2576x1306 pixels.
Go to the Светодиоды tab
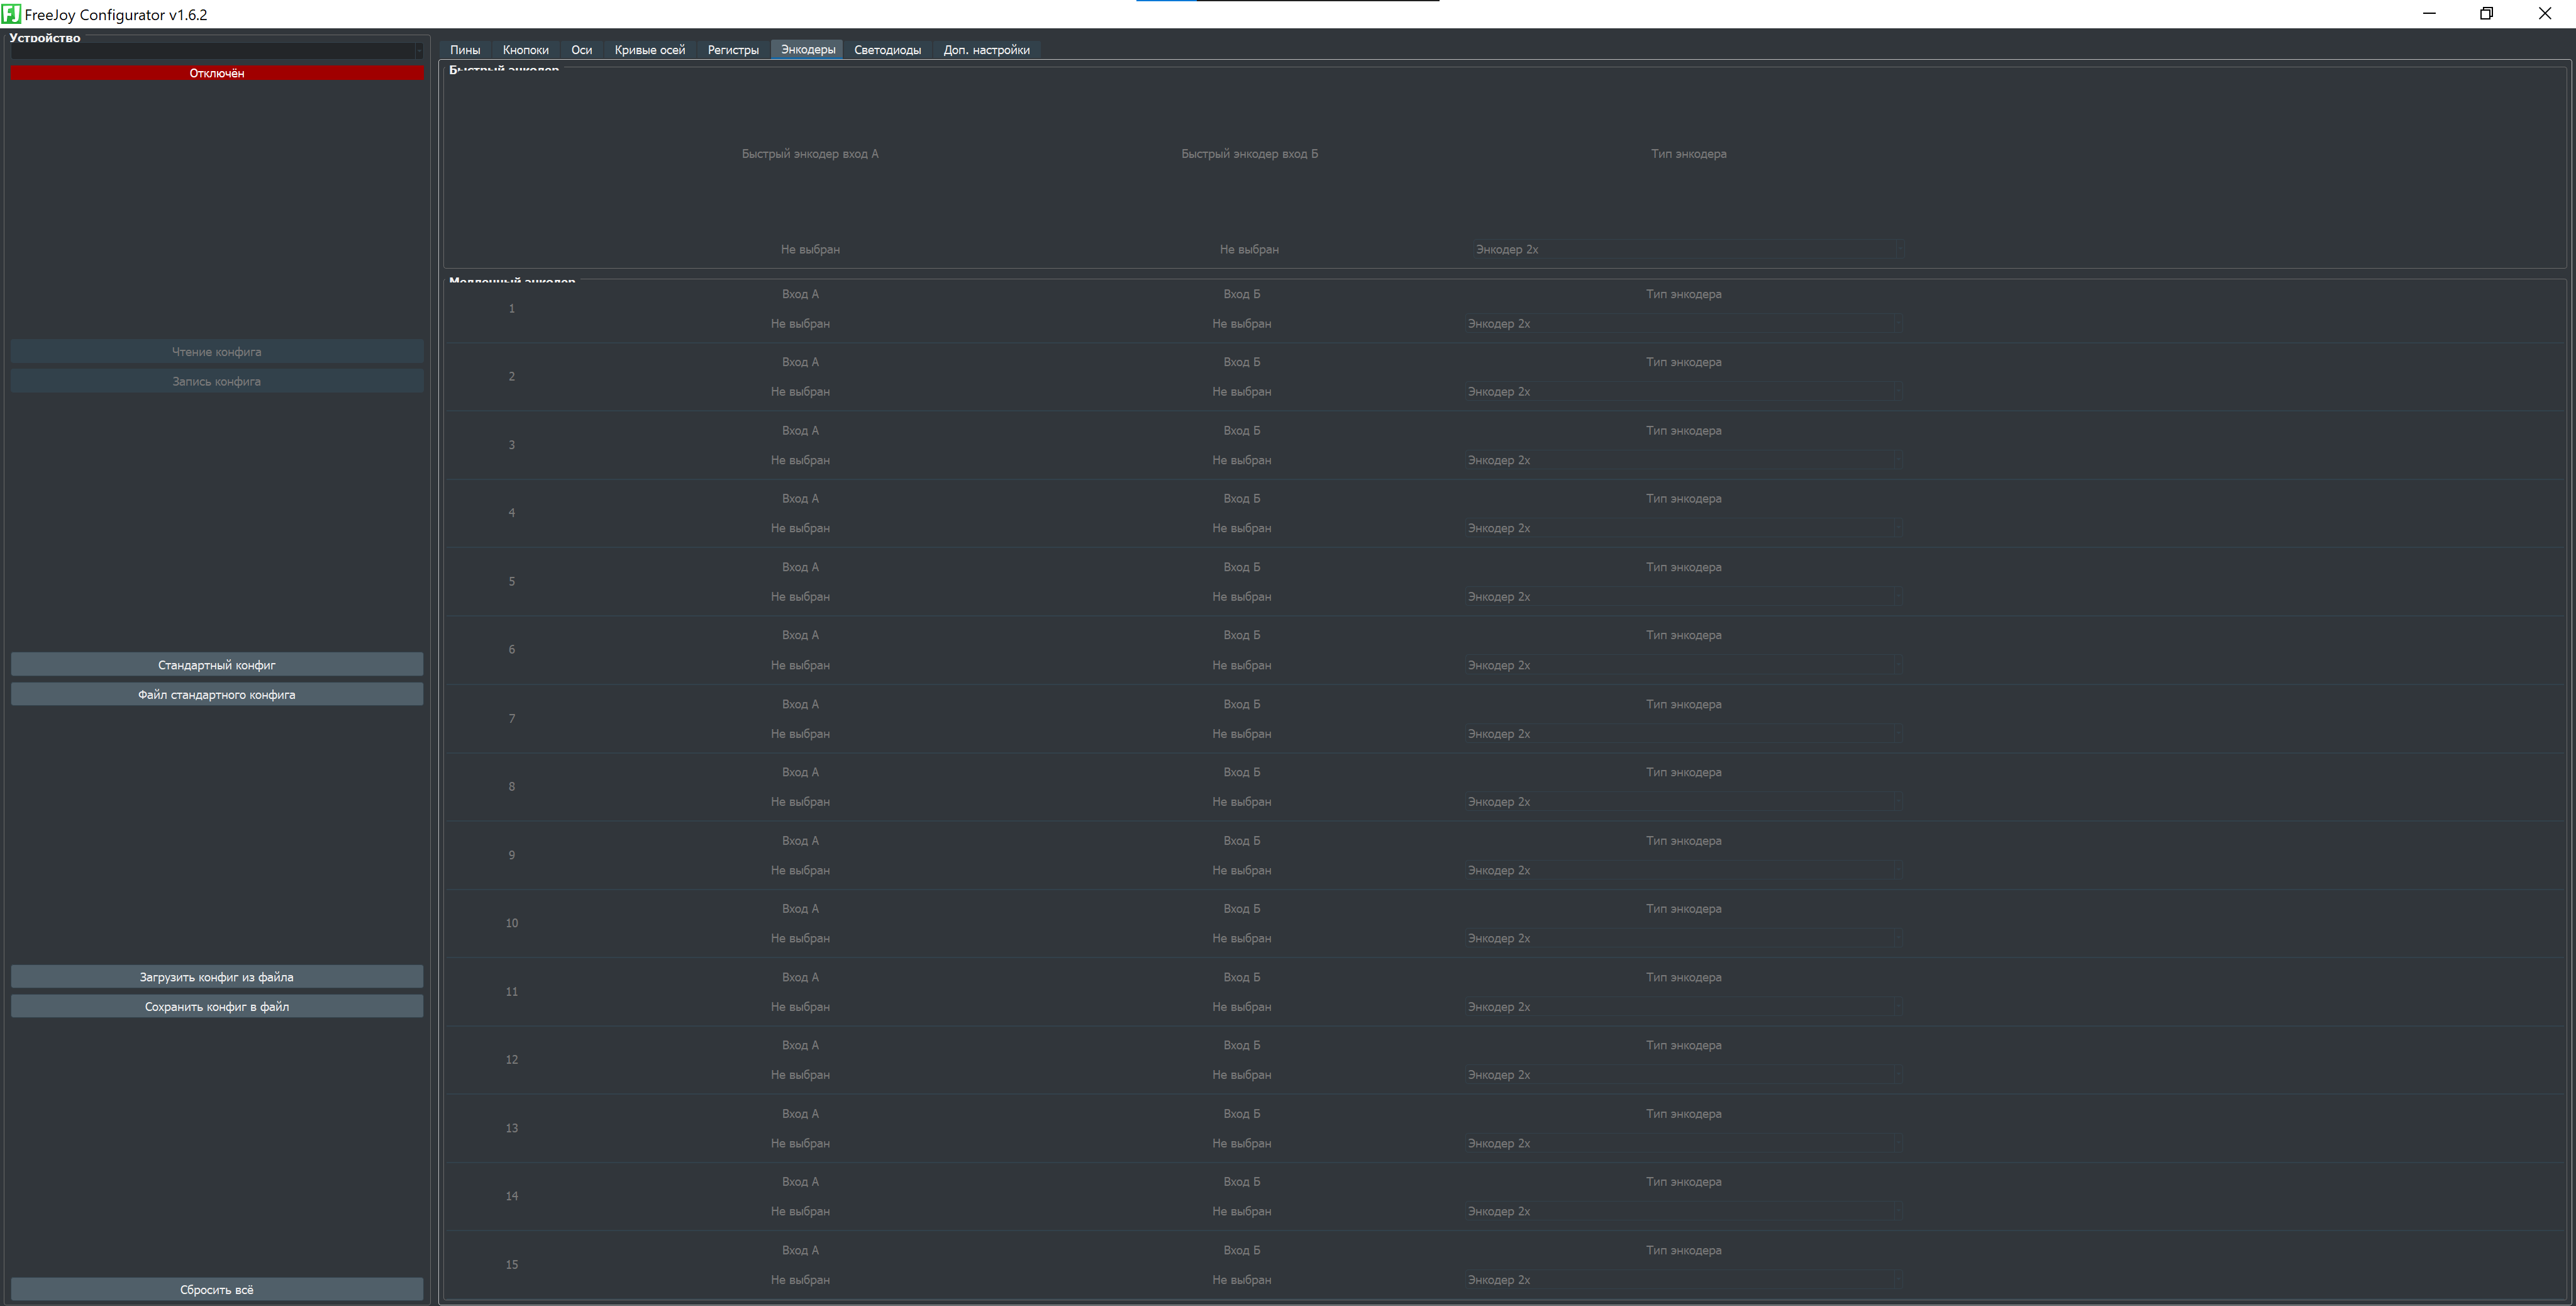tap(887, 50)
